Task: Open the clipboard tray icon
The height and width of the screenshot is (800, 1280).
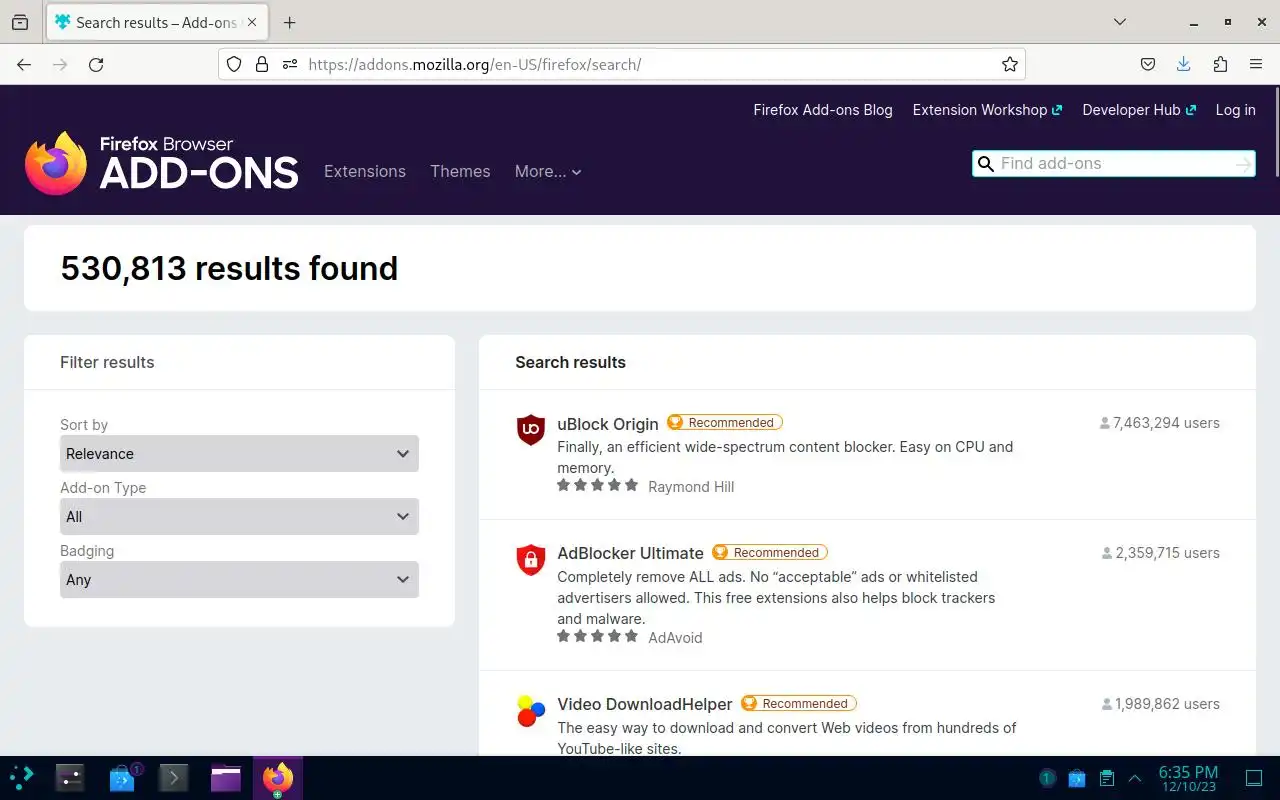Action: 1107,778
